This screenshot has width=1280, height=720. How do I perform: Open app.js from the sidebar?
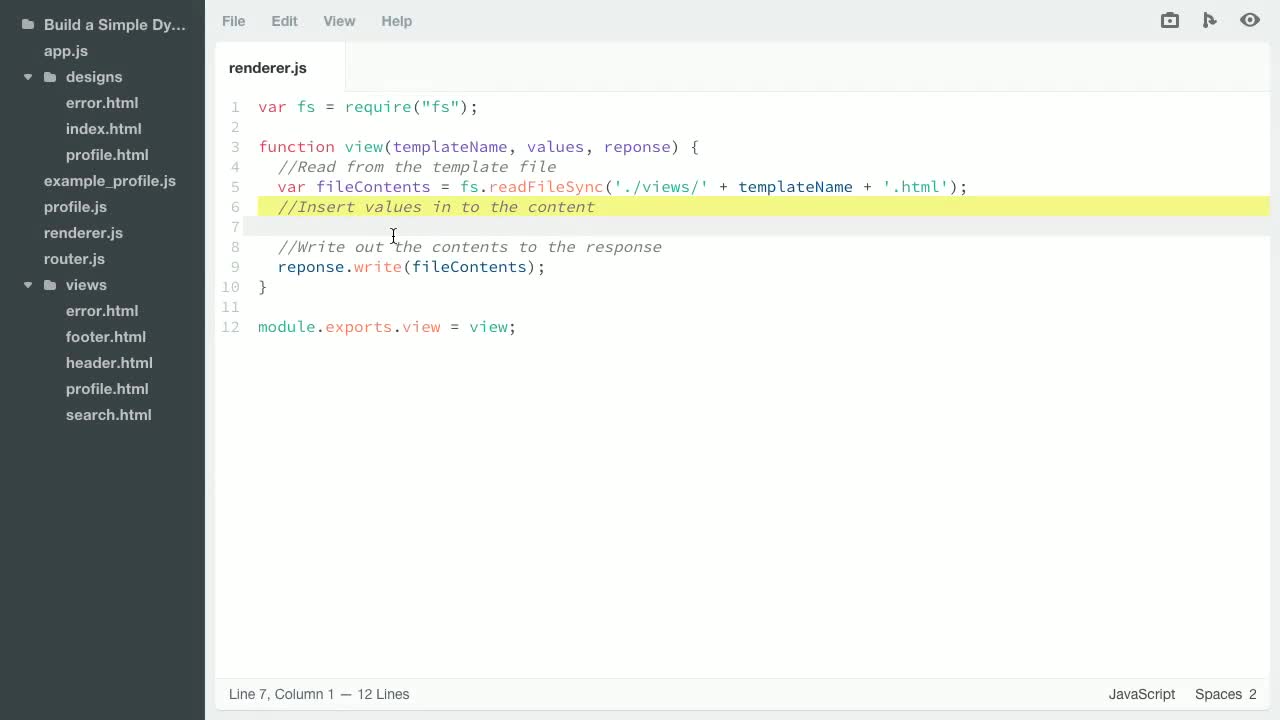coord(65,51)
